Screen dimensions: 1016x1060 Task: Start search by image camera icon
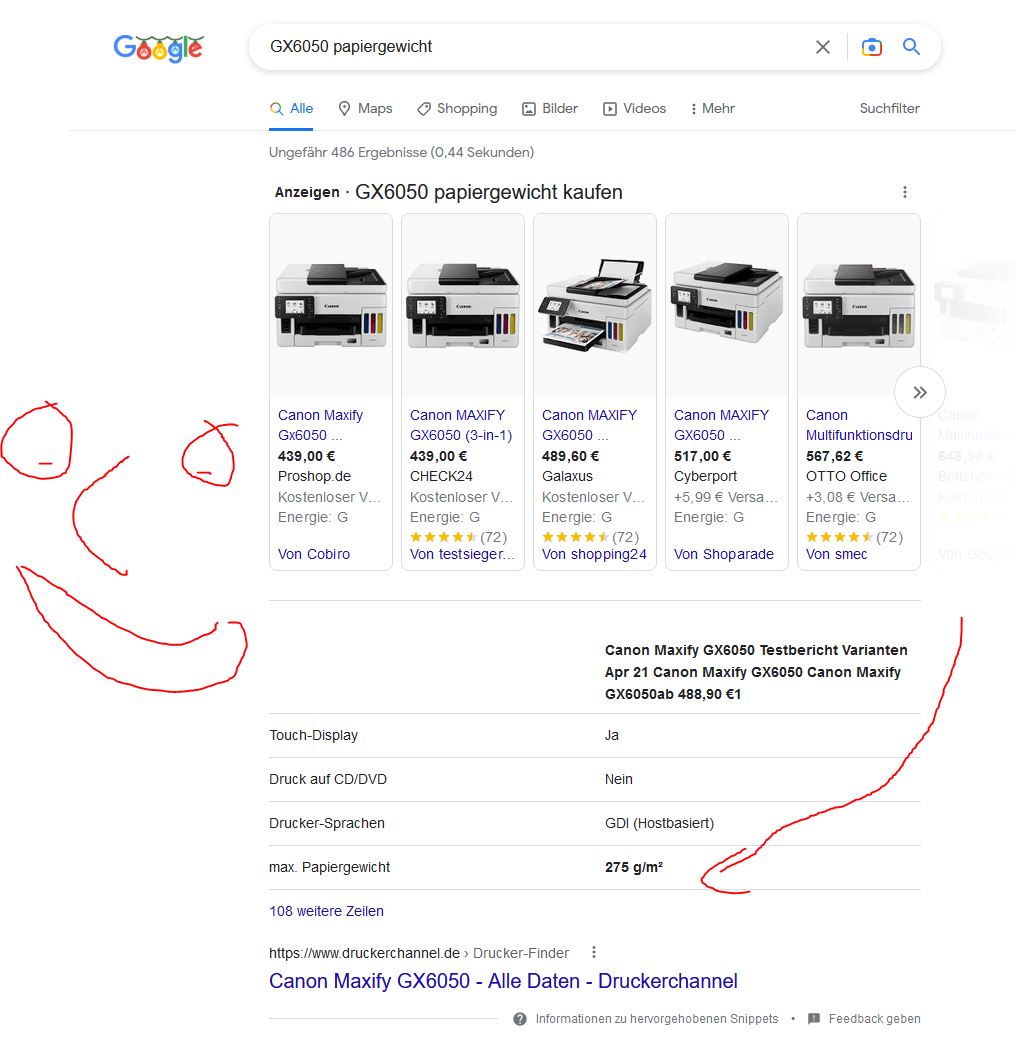[871, 47]
